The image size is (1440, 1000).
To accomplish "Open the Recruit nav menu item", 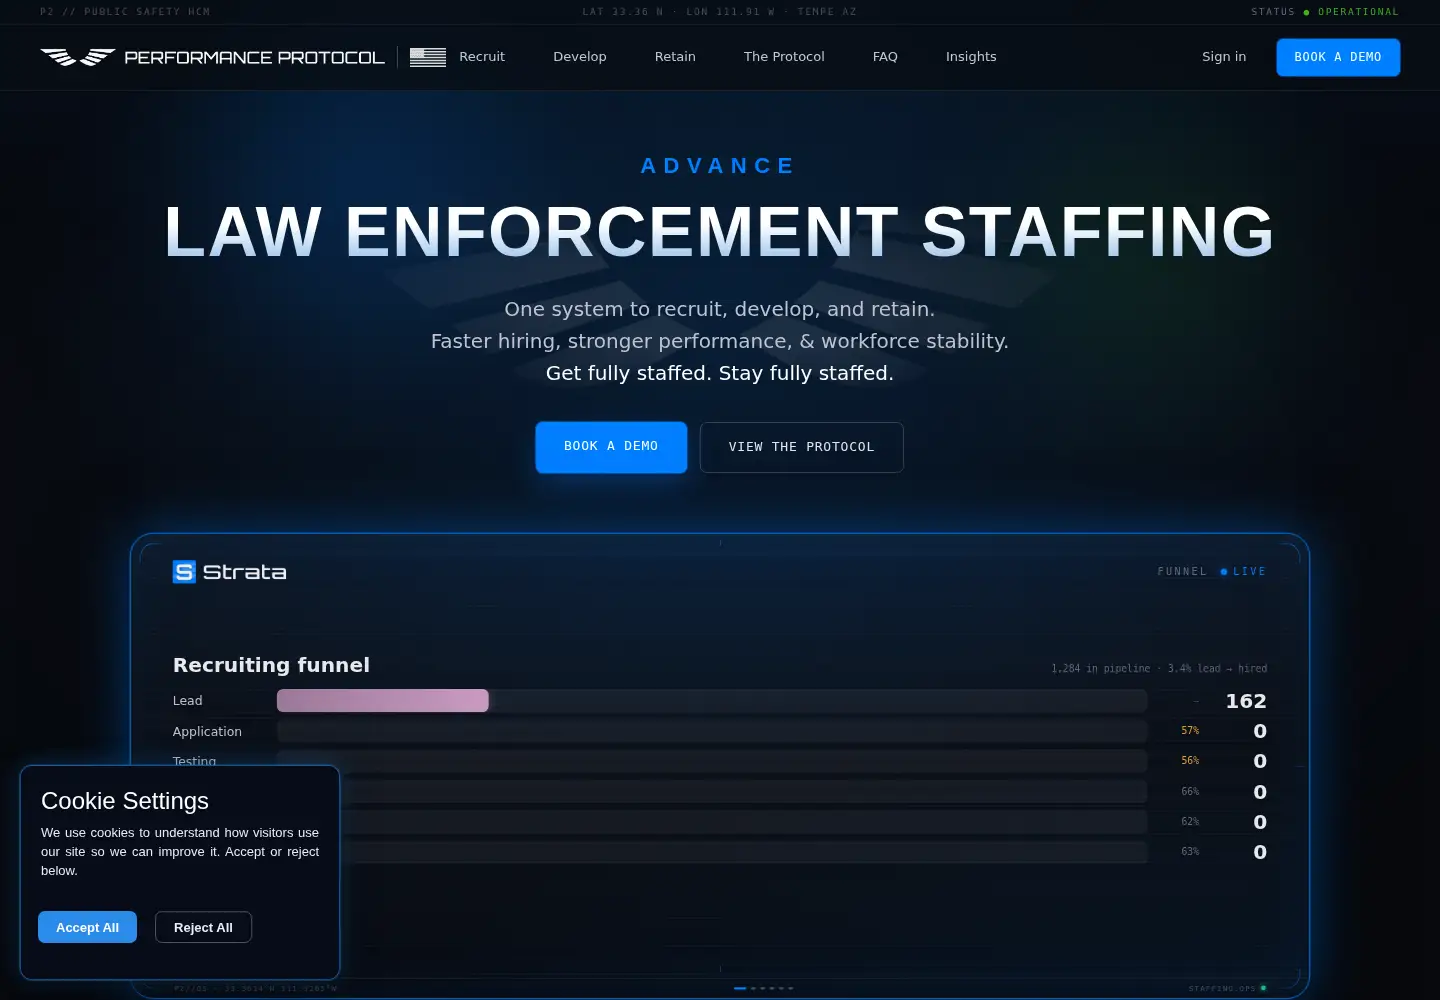I will point(482,57).
